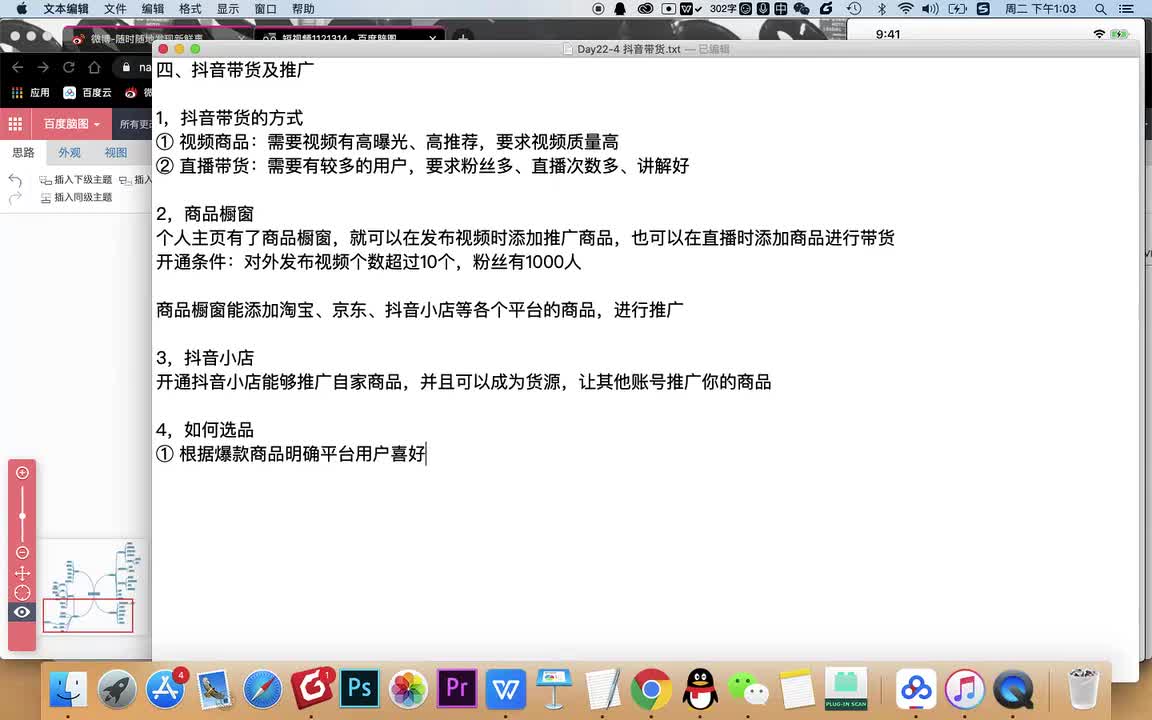Open Photos app in dock

pos(408,690)
